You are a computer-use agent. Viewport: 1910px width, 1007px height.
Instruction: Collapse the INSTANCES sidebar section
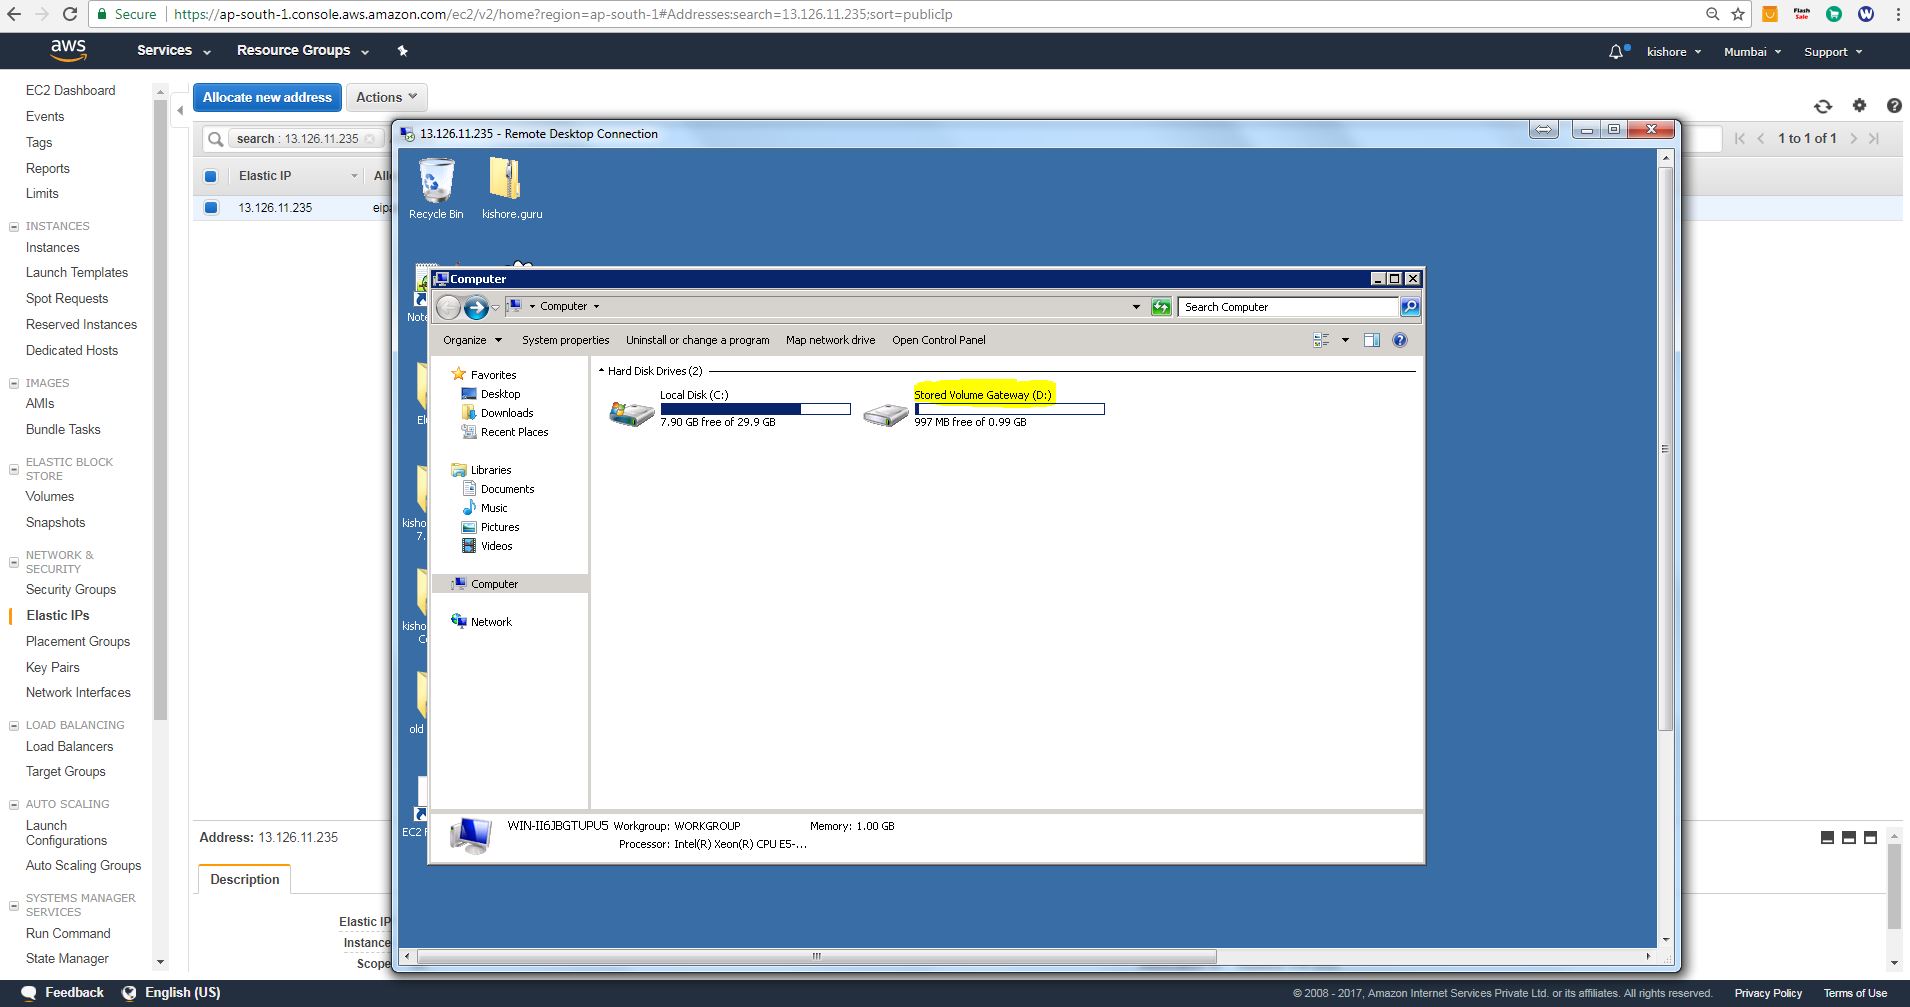(x=14, y=227)
